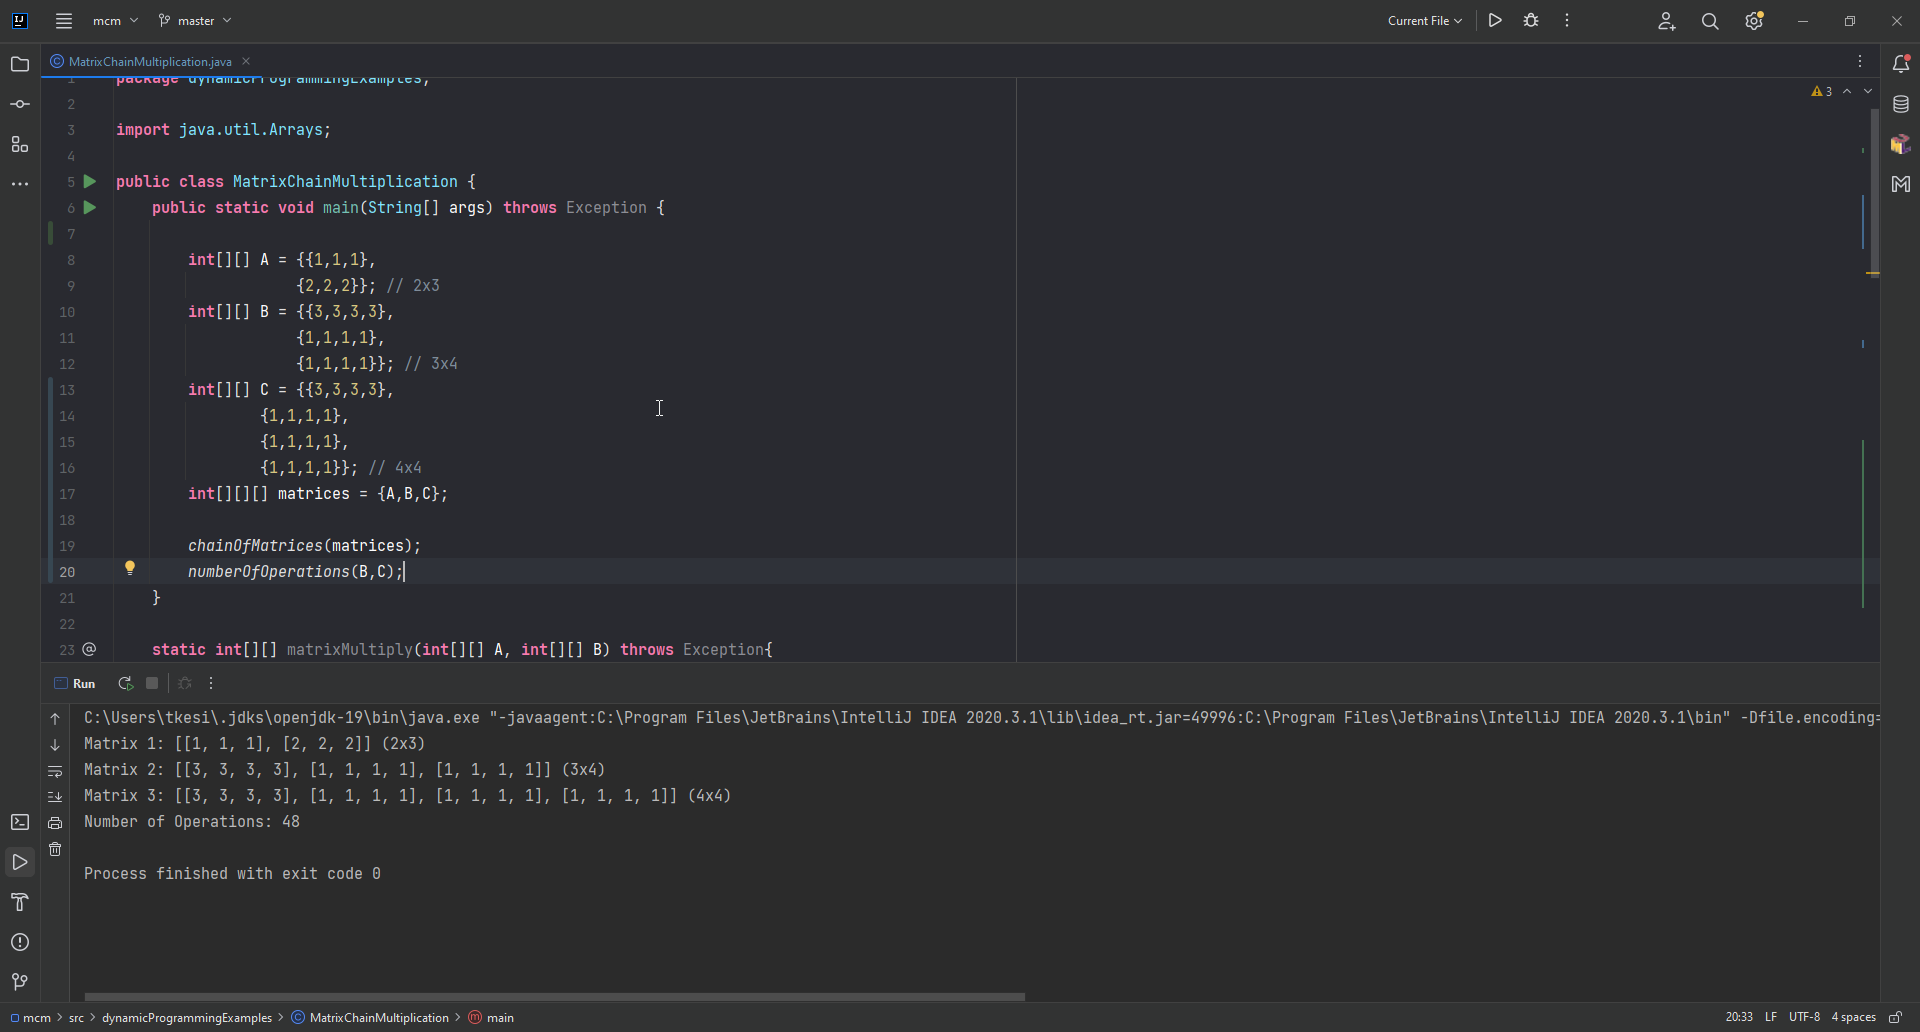Viewport: 1920px width, 1032px height.
Task: Stop the running process
Action: coord(152,684)
